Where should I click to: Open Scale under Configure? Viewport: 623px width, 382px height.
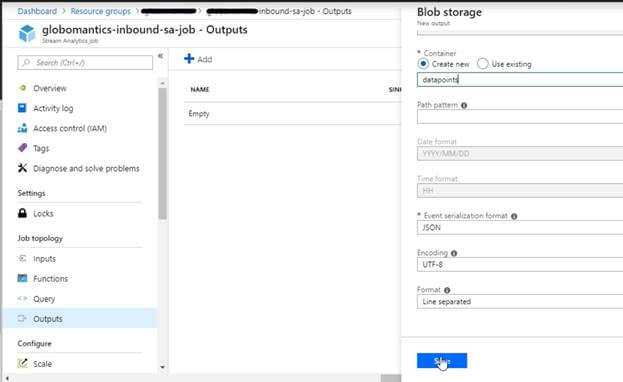pyautogui.click(x=43, y=364)
